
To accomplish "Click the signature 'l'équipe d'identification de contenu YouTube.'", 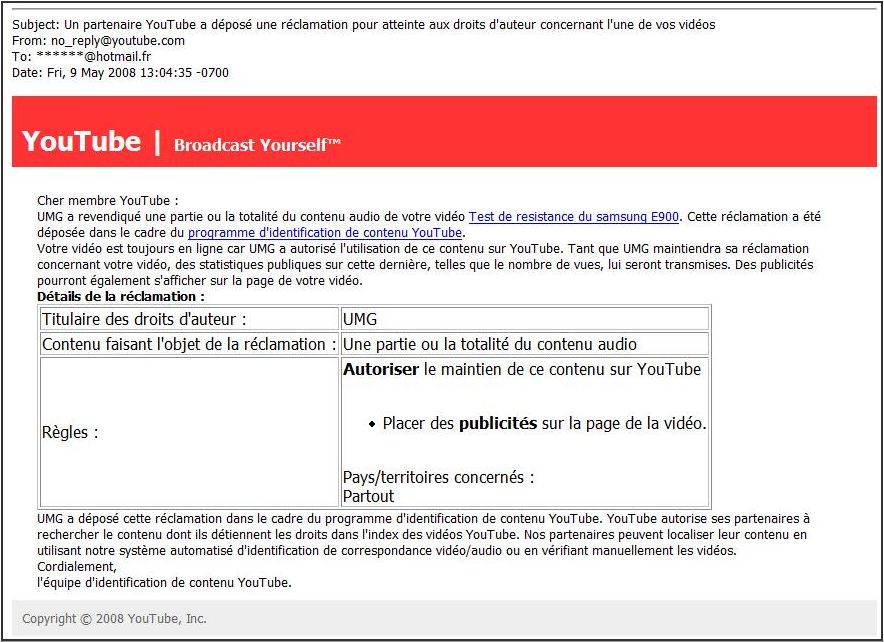I will click(x=165, y=582).
